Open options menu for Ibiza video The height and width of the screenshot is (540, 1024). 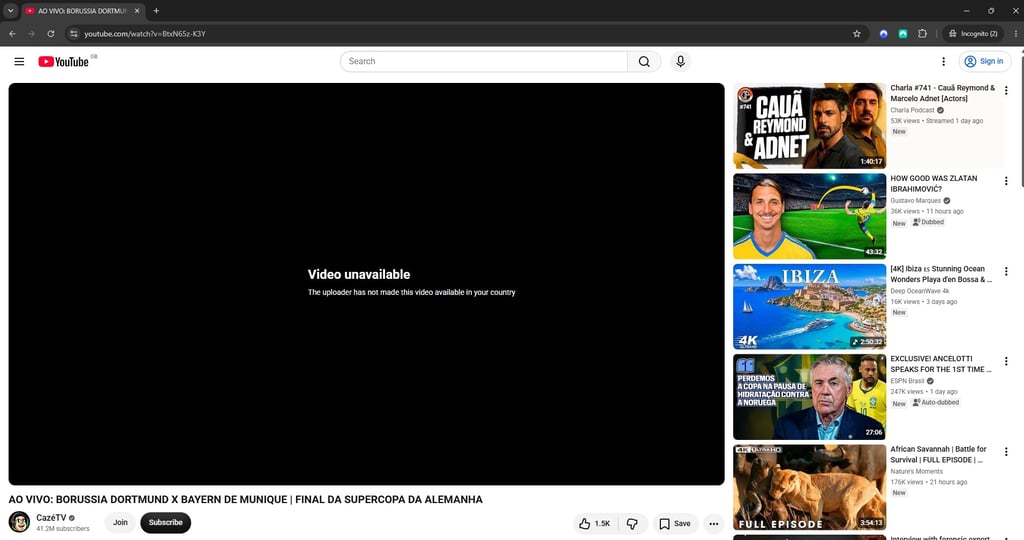1006,271
